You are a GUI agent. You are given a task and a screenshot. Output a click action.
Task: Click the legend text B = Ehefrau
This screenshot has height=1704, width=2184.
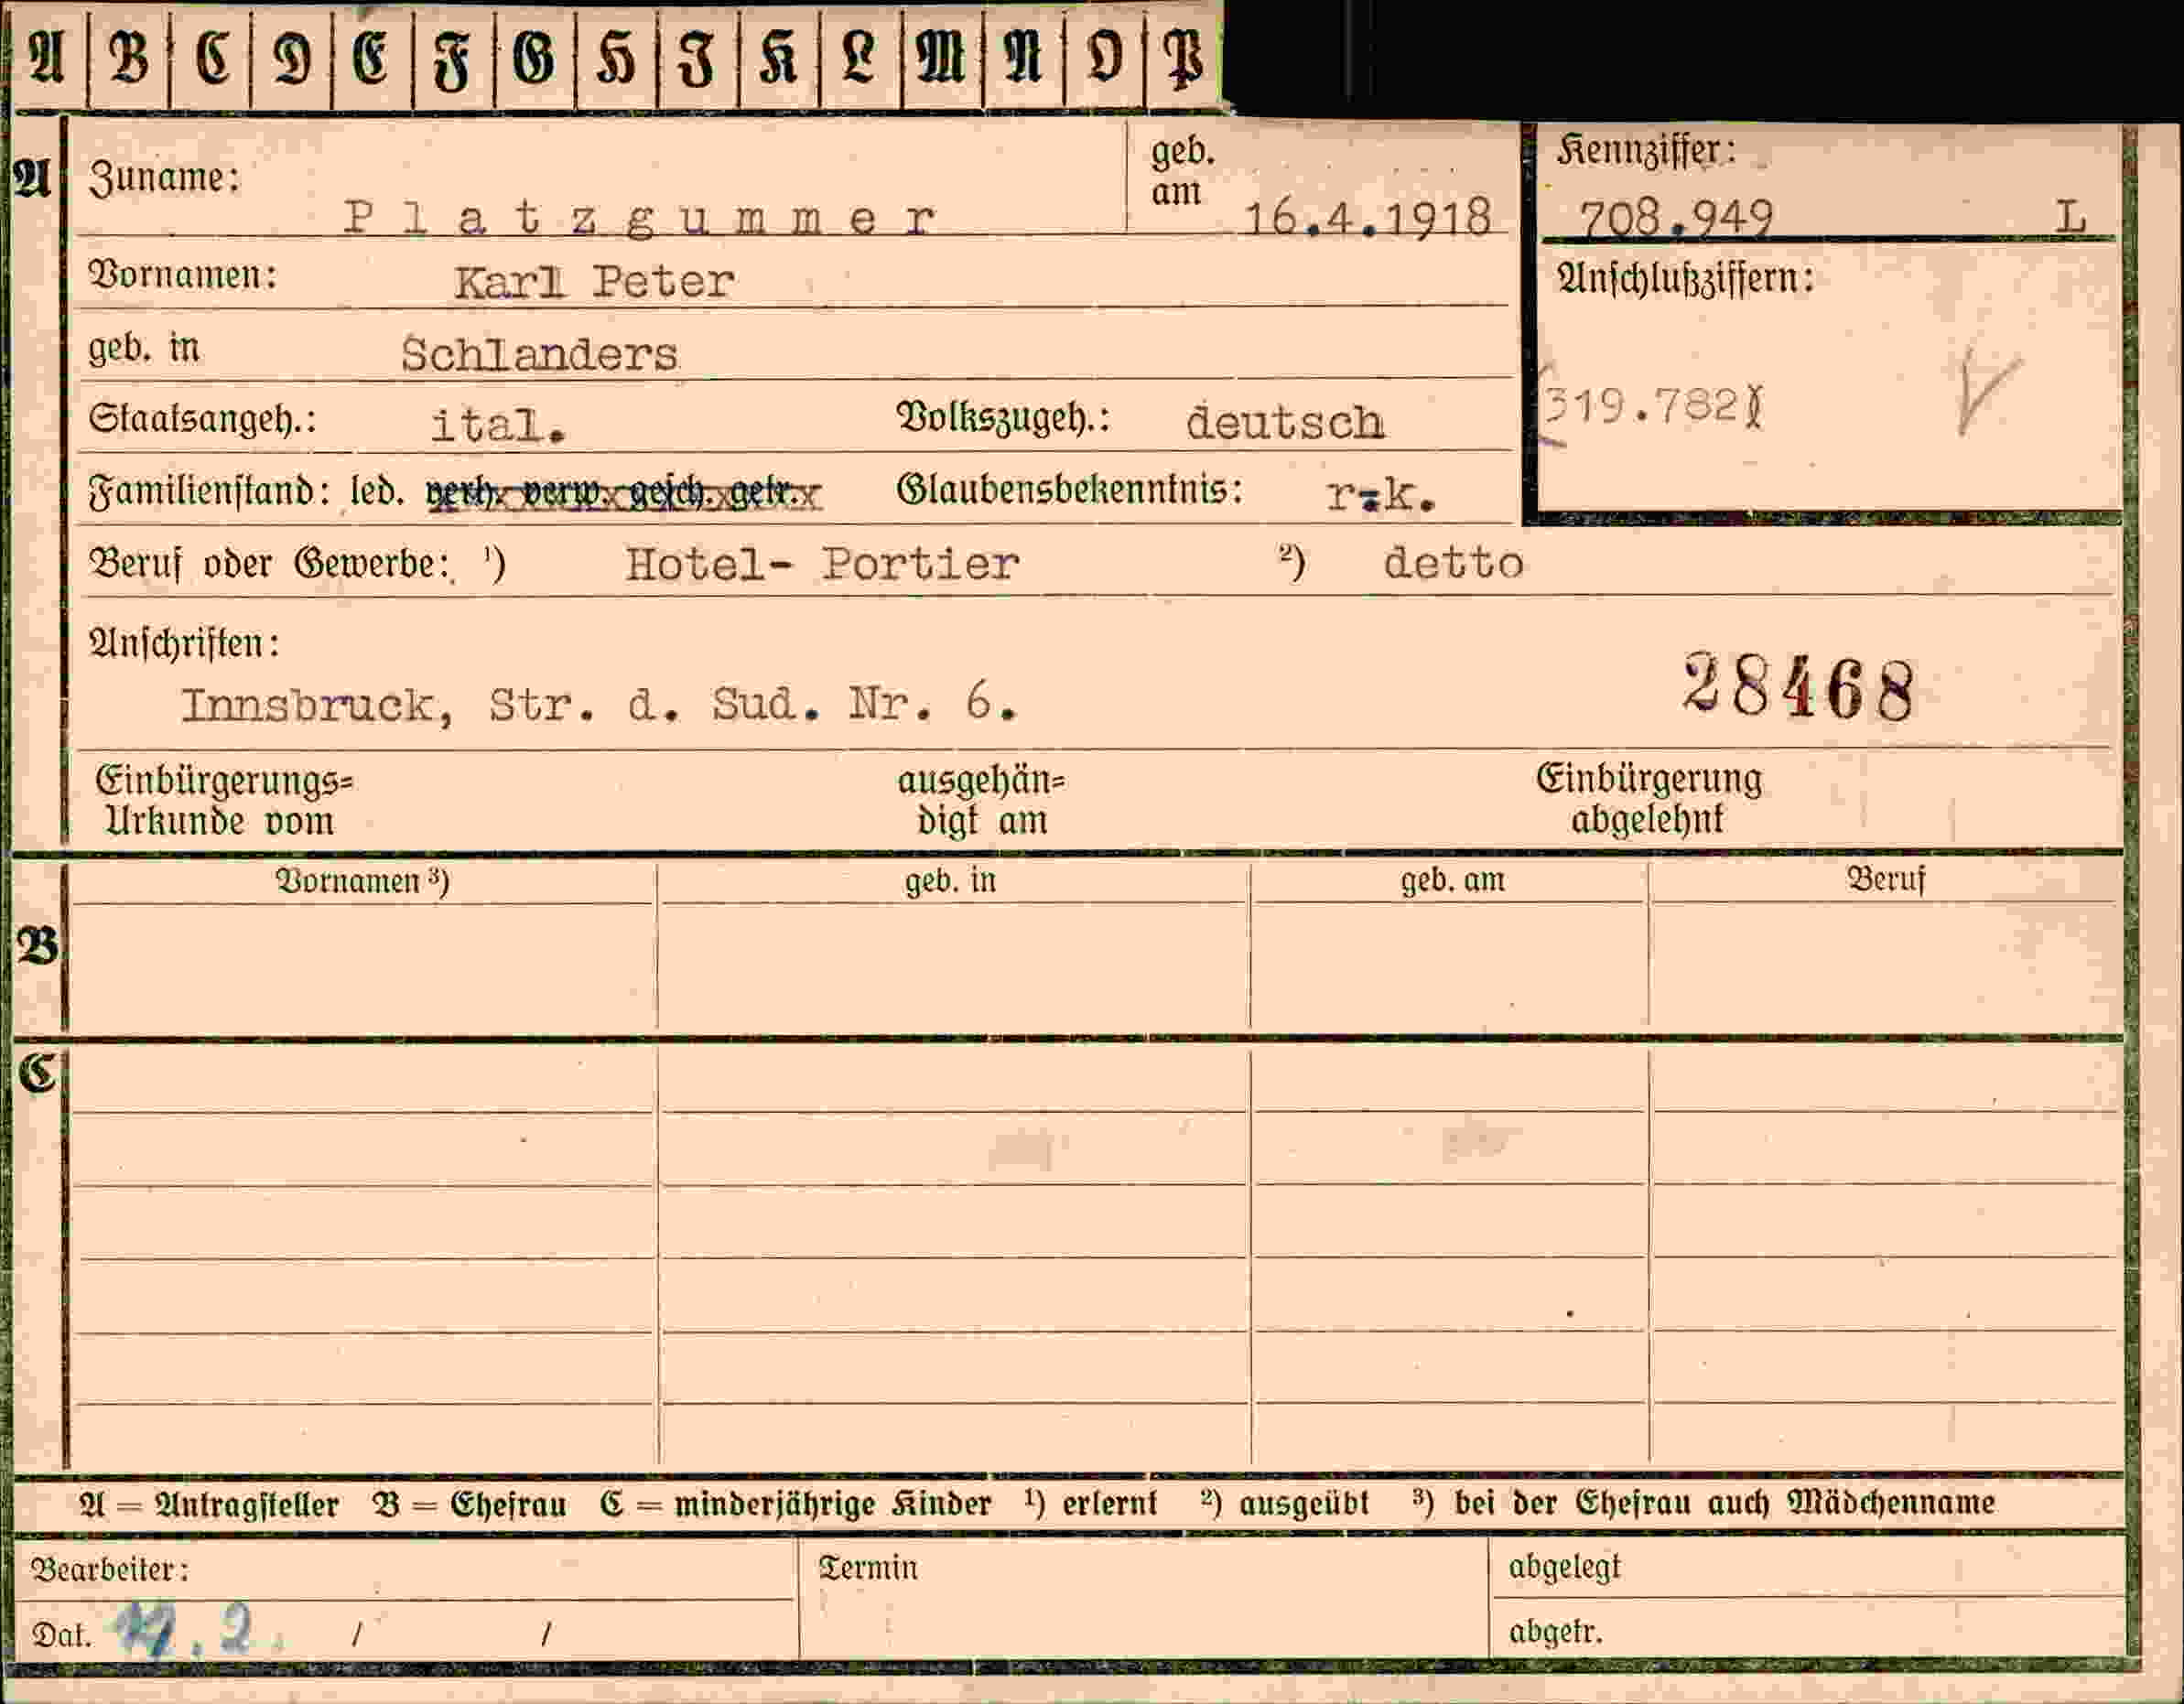[469, 1505]
